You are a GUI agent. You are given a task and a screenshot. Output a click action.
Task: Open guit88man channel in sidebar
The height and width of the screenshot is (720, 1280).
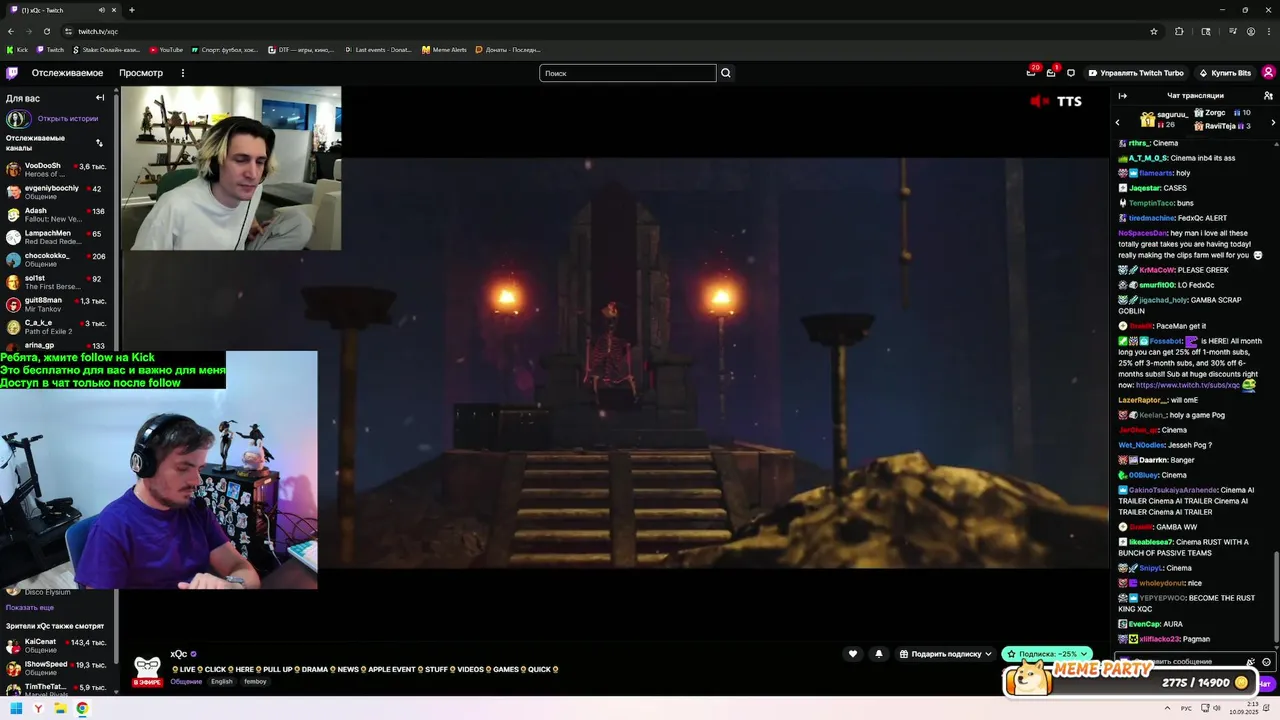59,304
